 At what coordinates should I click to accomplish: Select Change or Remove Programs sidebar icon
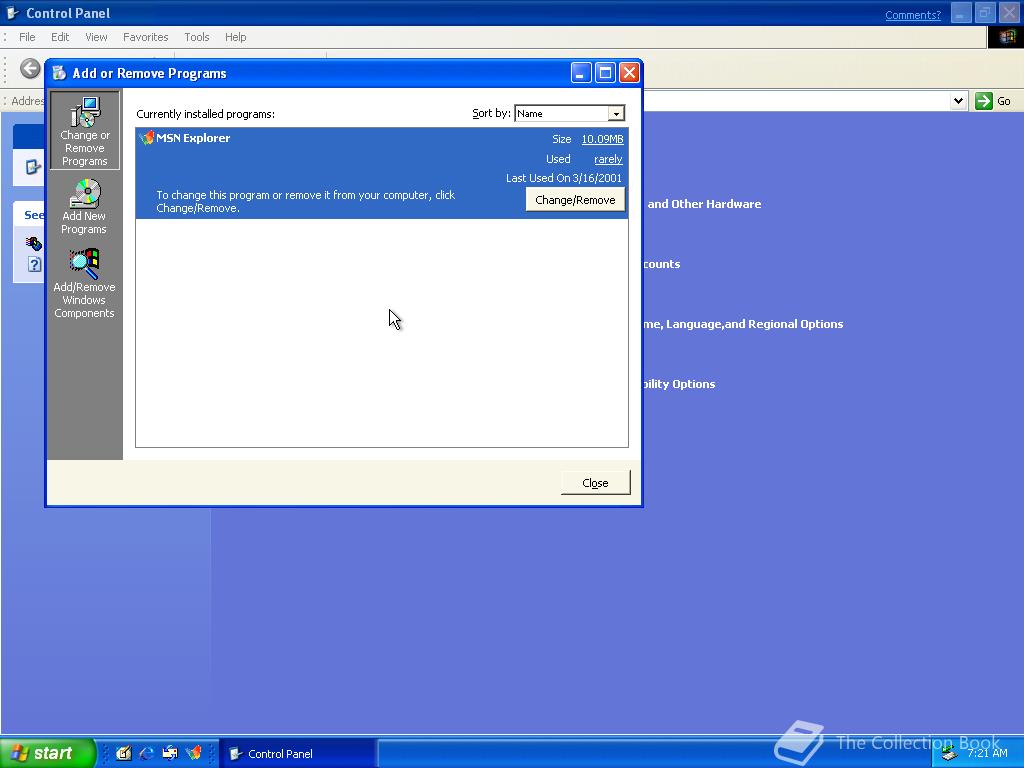pyautogui.click(x=85, y=131)
